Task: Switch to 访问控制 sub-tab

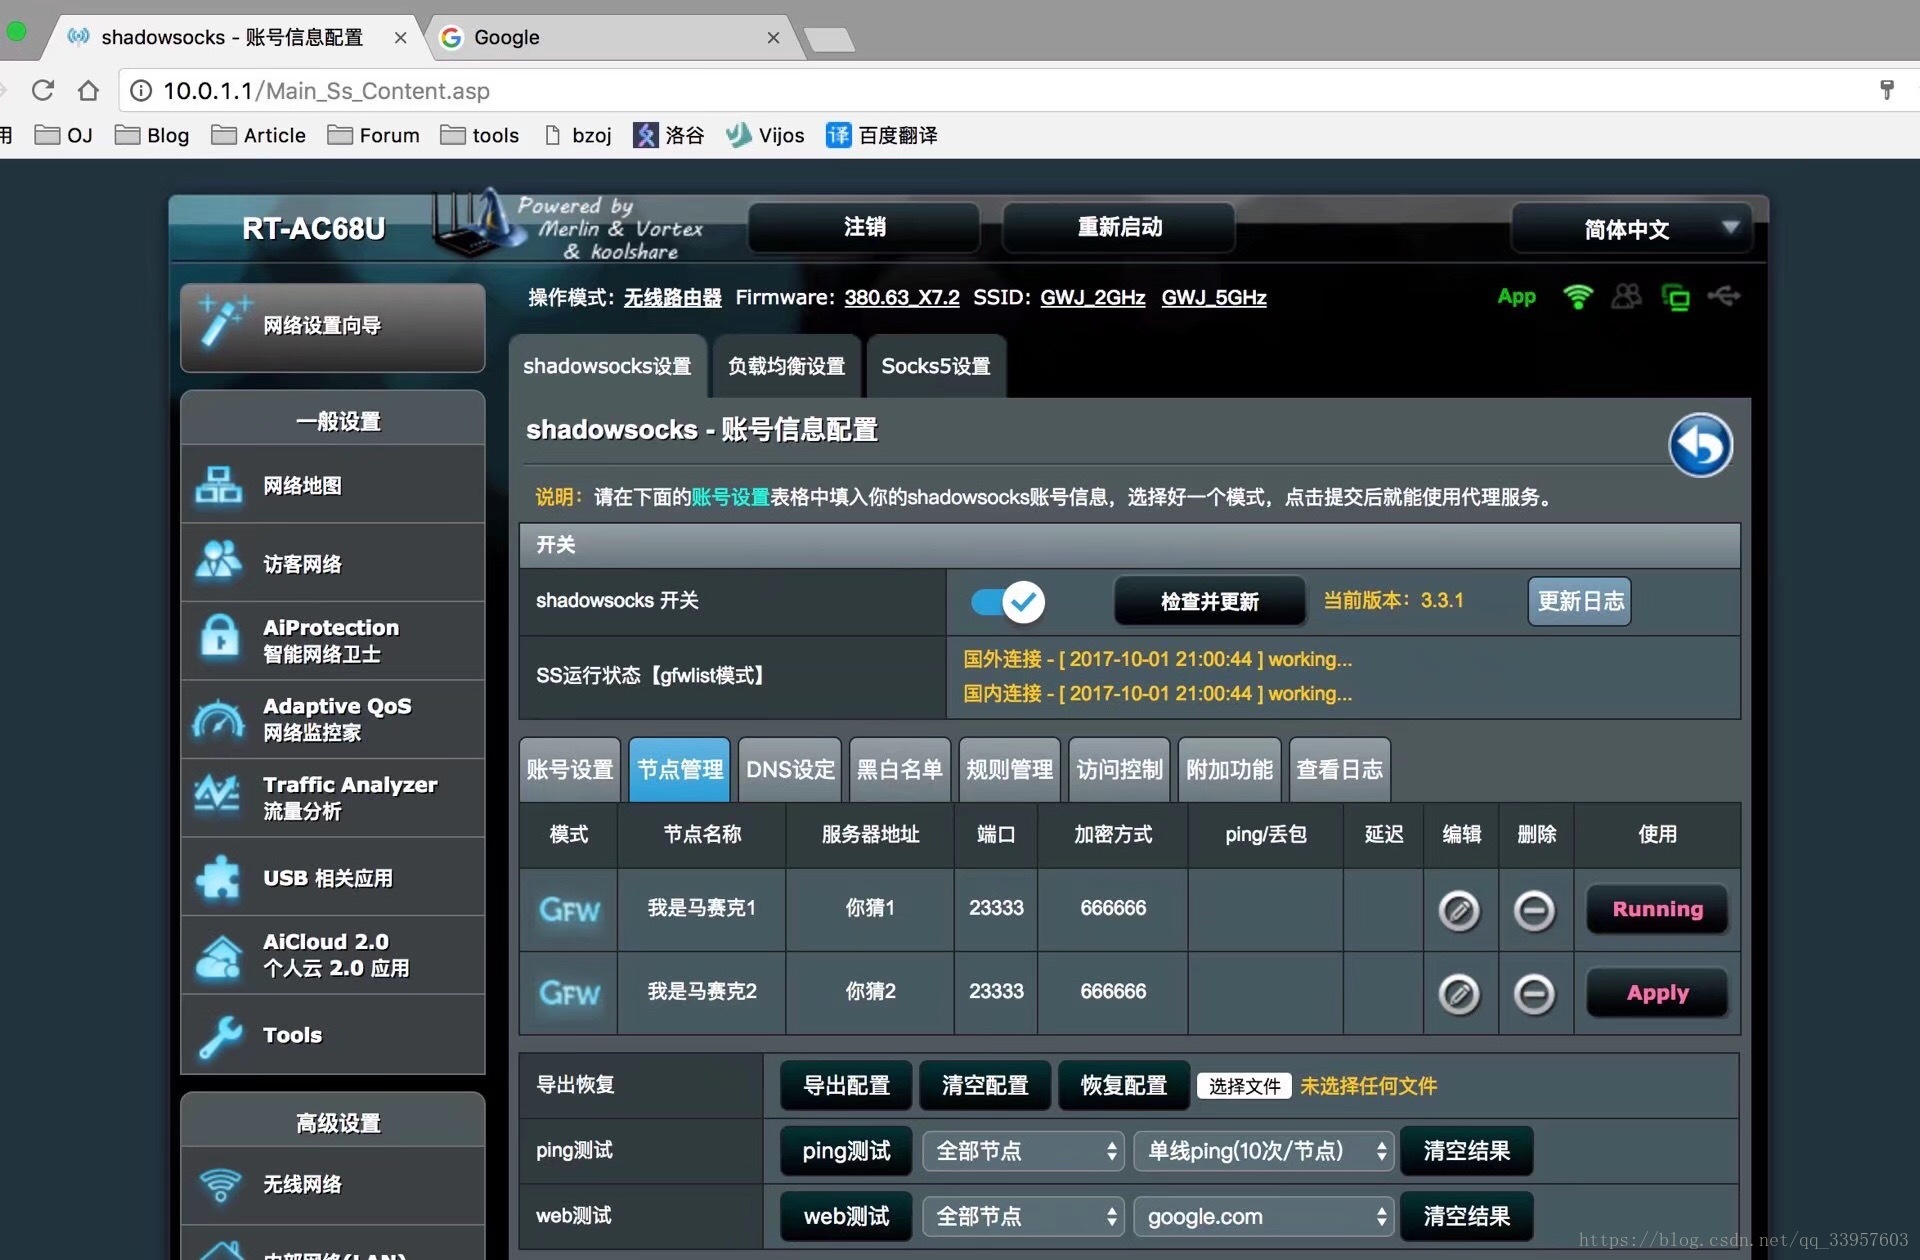Action: 1120,769
